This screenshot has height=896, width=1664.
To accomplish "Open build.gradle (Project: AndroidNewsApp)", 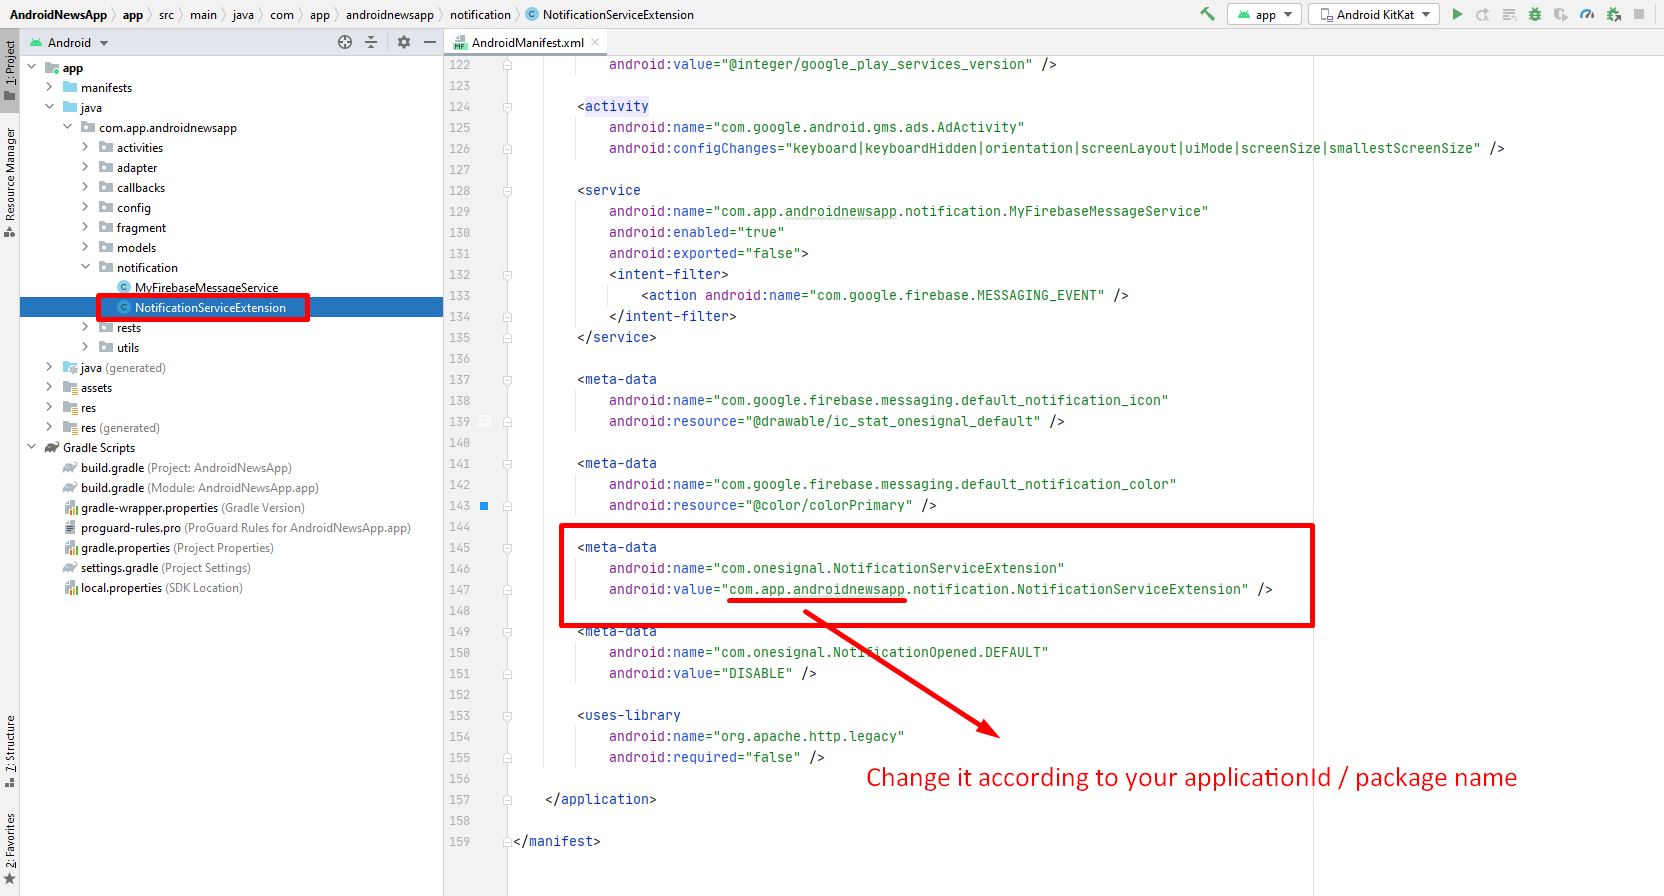I will (x=186, y=468).
